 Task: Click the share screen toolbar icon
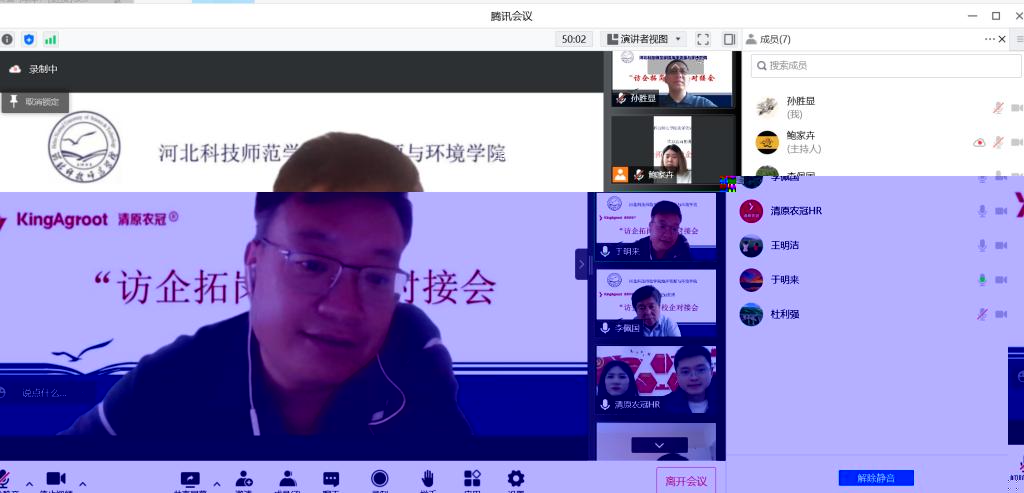[x=190, y=480]
